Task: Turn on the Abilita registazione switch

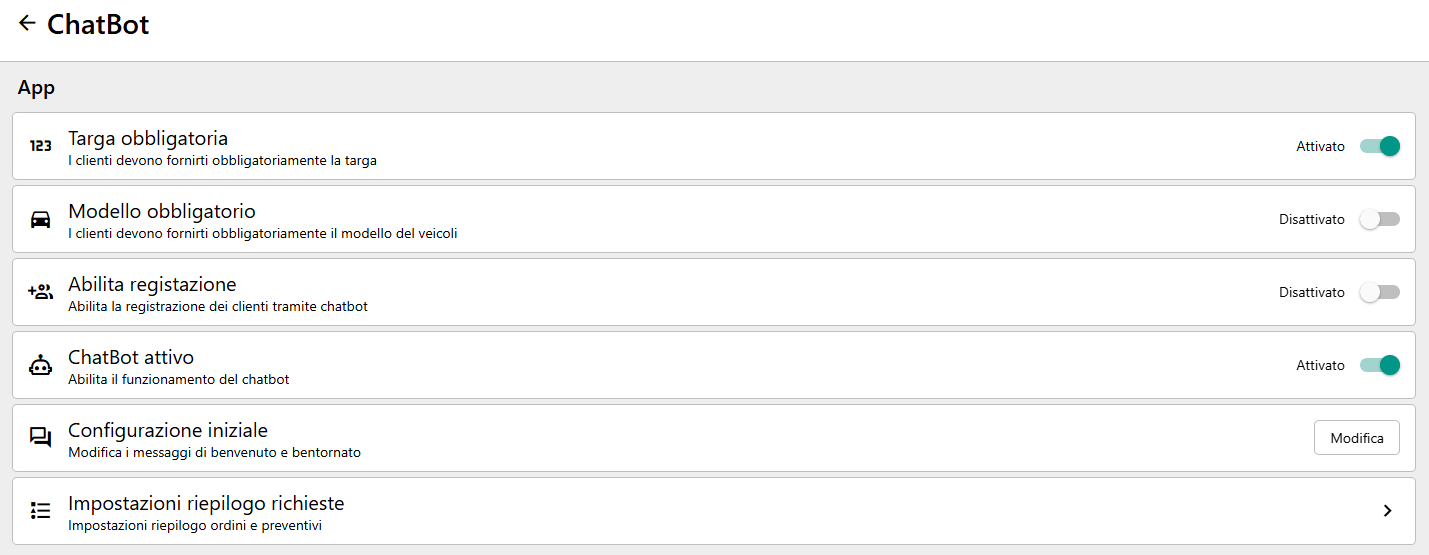Action: click(1380, 292)
